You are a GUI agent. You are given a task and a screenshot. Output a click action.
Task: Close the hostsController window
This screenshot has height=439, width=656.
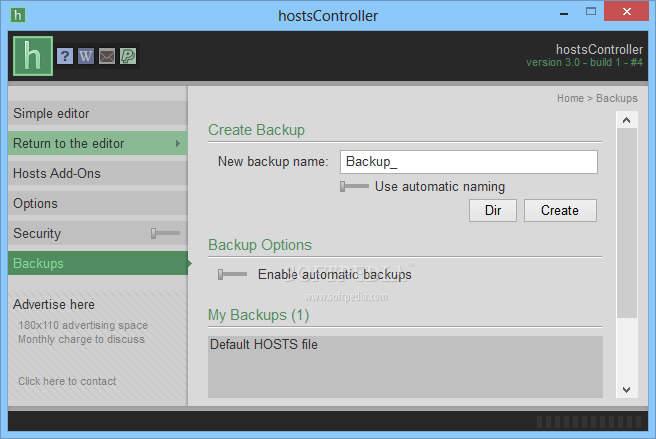tap(626, 11)
